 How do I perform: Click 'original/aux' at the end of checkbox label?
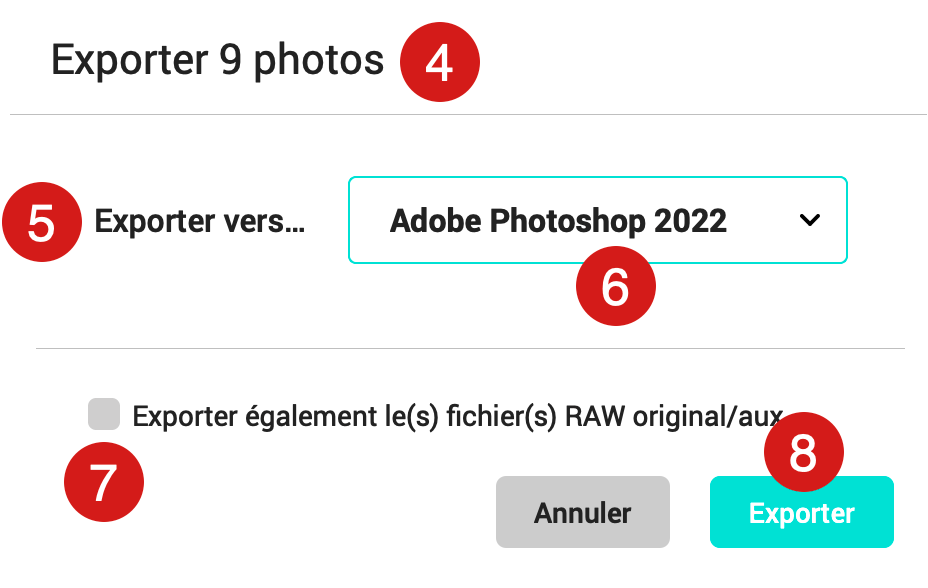tap(708, 416)
